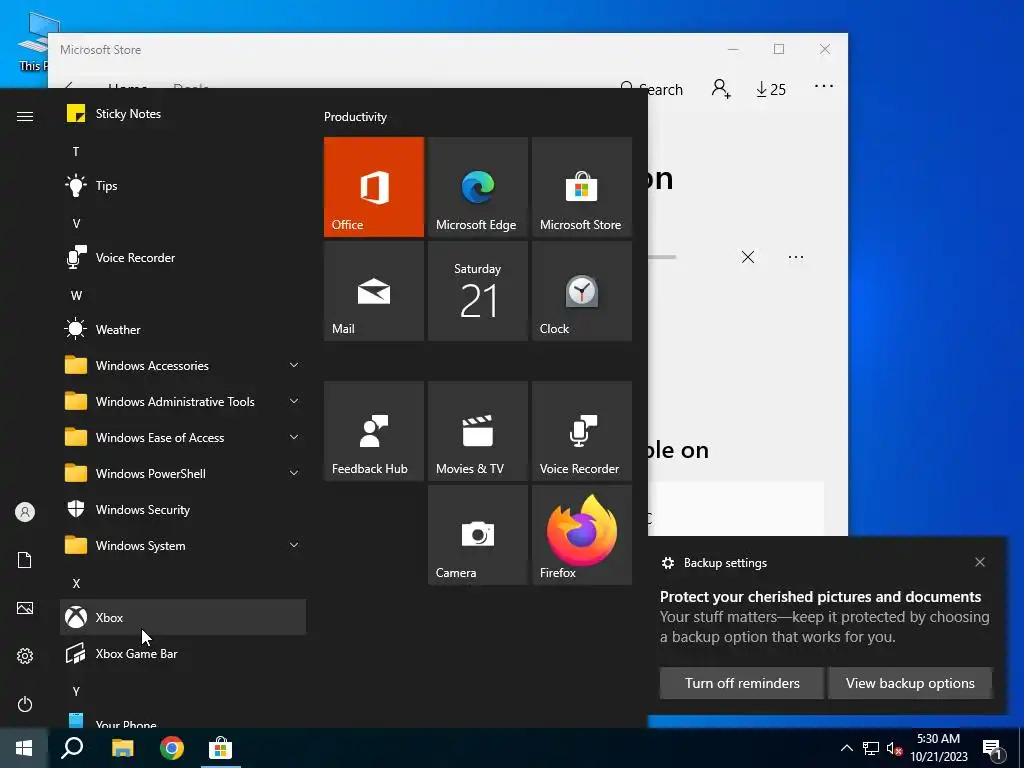1024x768 pixels.
Task: Select the Productivity group heading
Action: [x=355, y=117]
